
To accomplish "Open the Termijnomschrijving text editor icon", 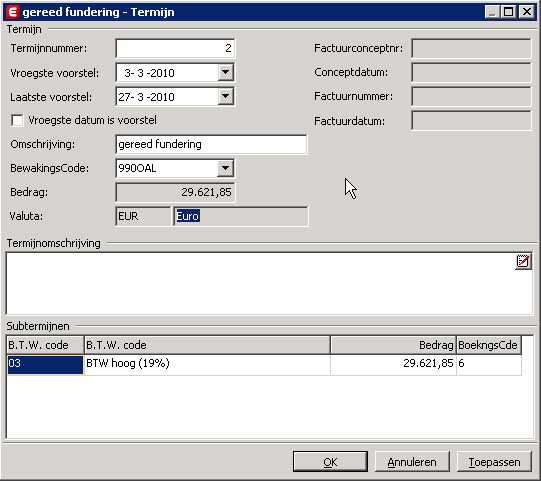I will click(523, 262).
